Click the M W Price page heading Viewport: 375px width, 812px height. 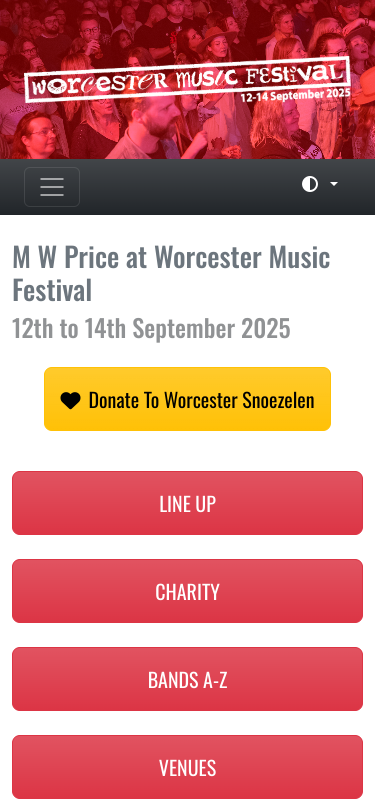171,273
